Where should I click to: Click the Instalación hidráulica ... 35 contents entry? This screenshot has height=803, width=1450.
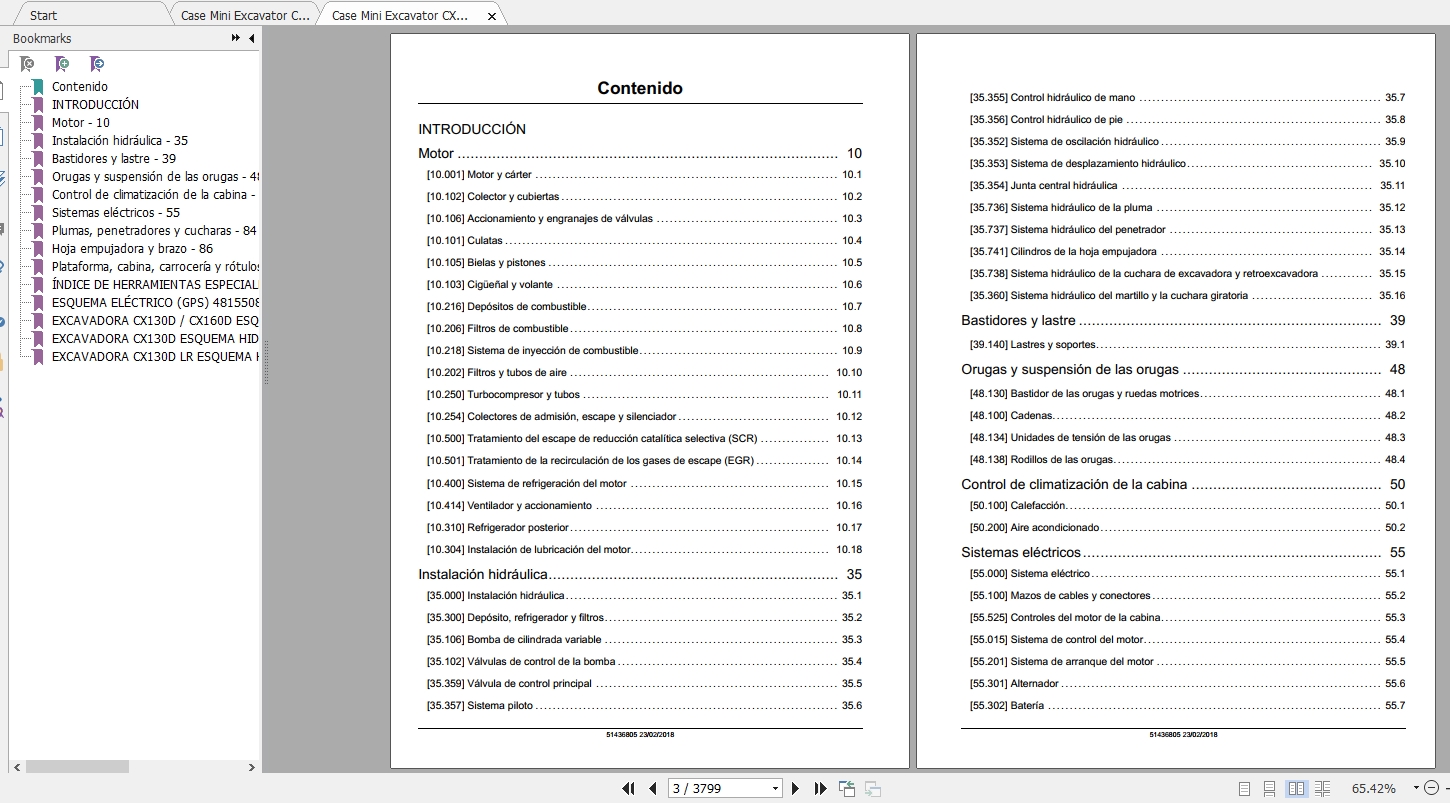pos(640,575)
